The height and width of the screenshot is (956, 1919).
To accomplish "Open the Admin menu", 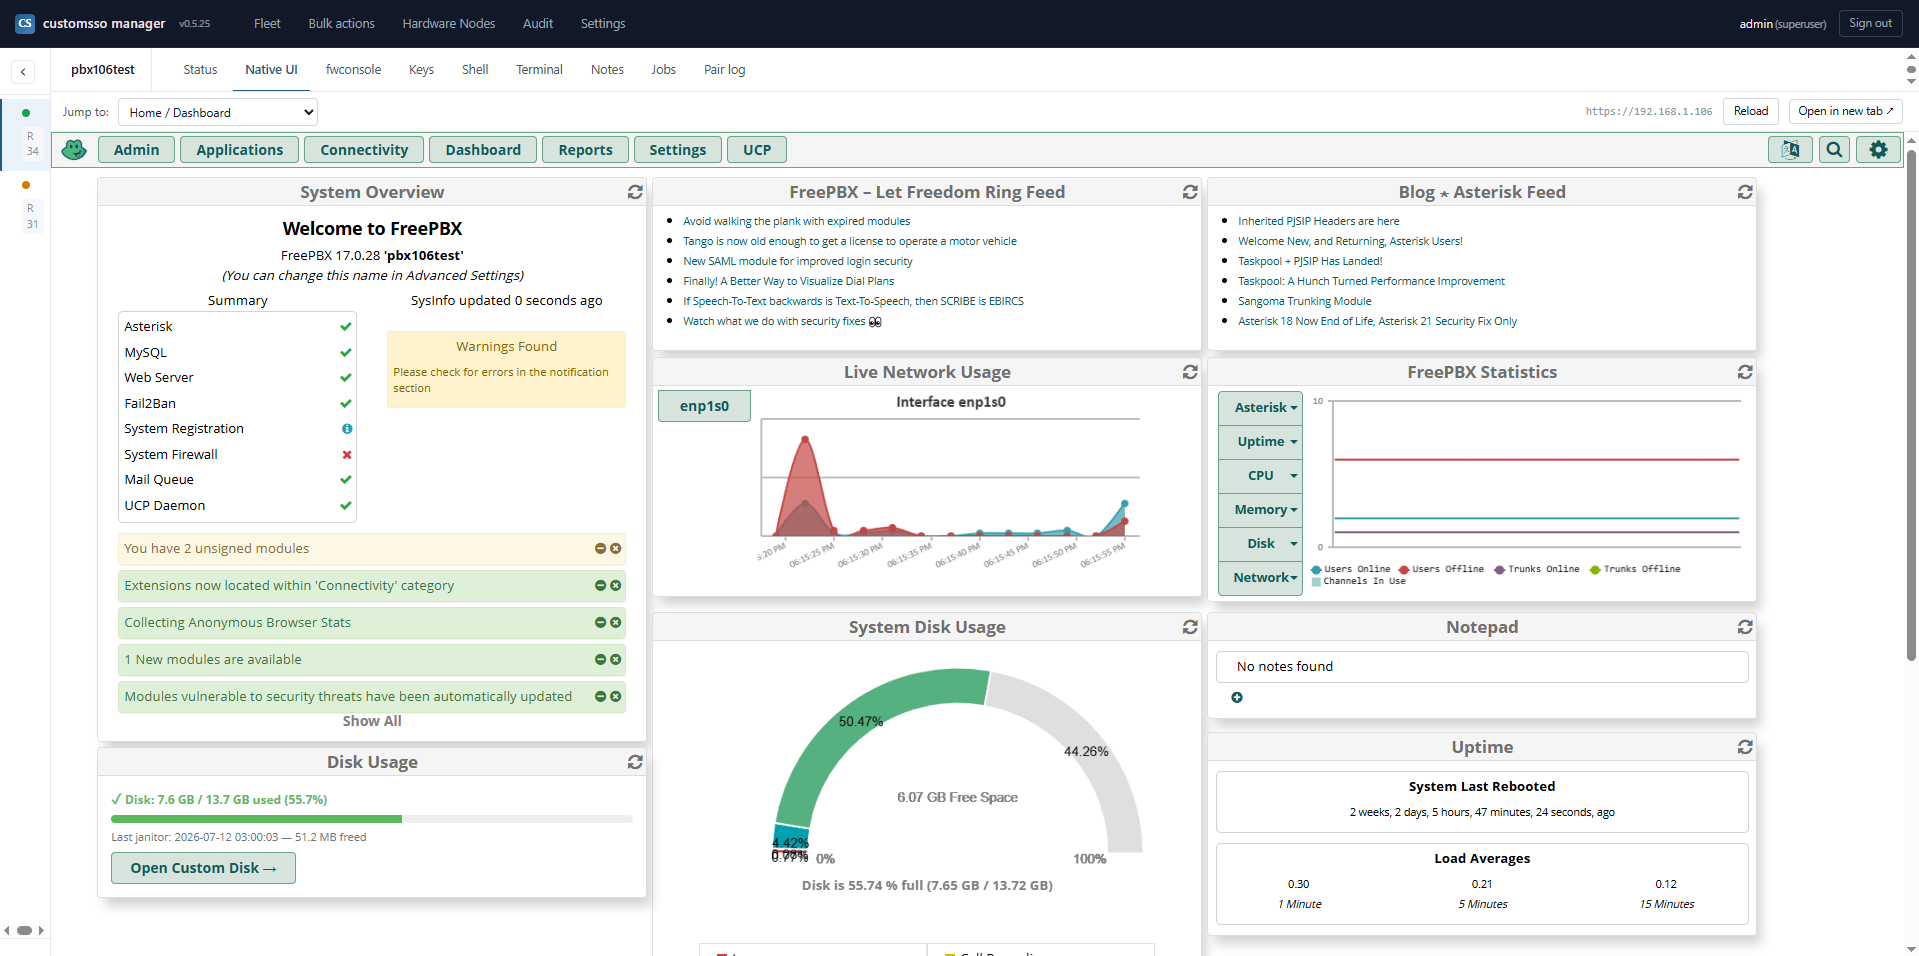I will click(137, 150).
